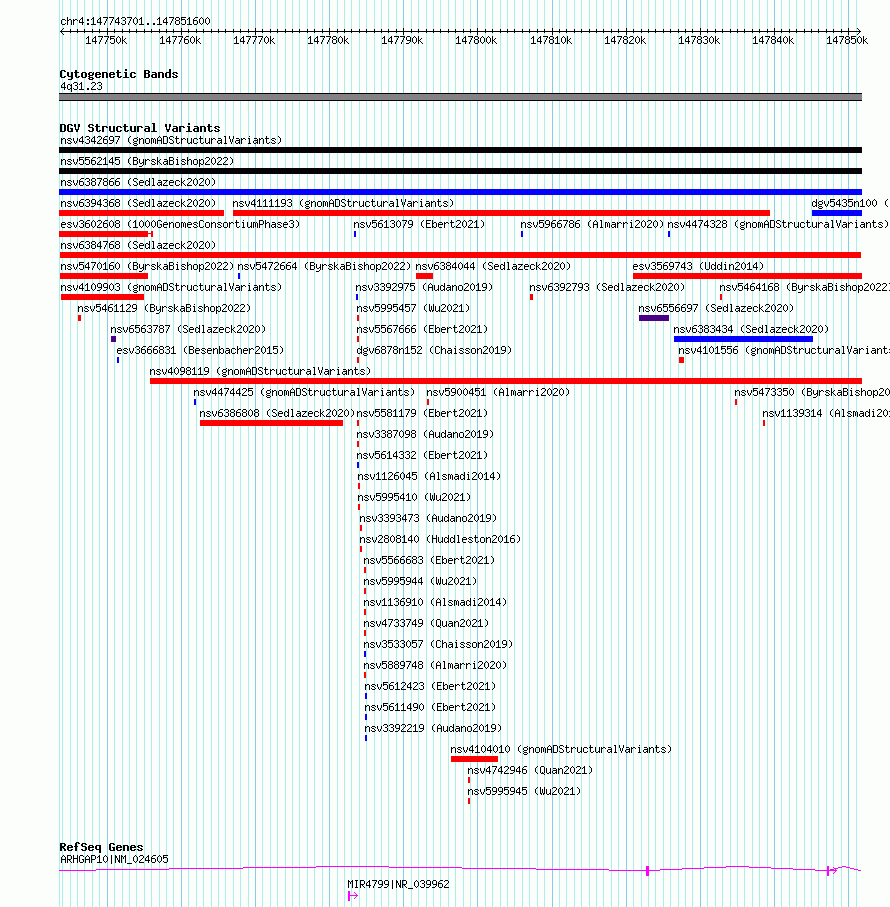Open nsv6563787 Sedlazeck2020 label

coord(188,329)
